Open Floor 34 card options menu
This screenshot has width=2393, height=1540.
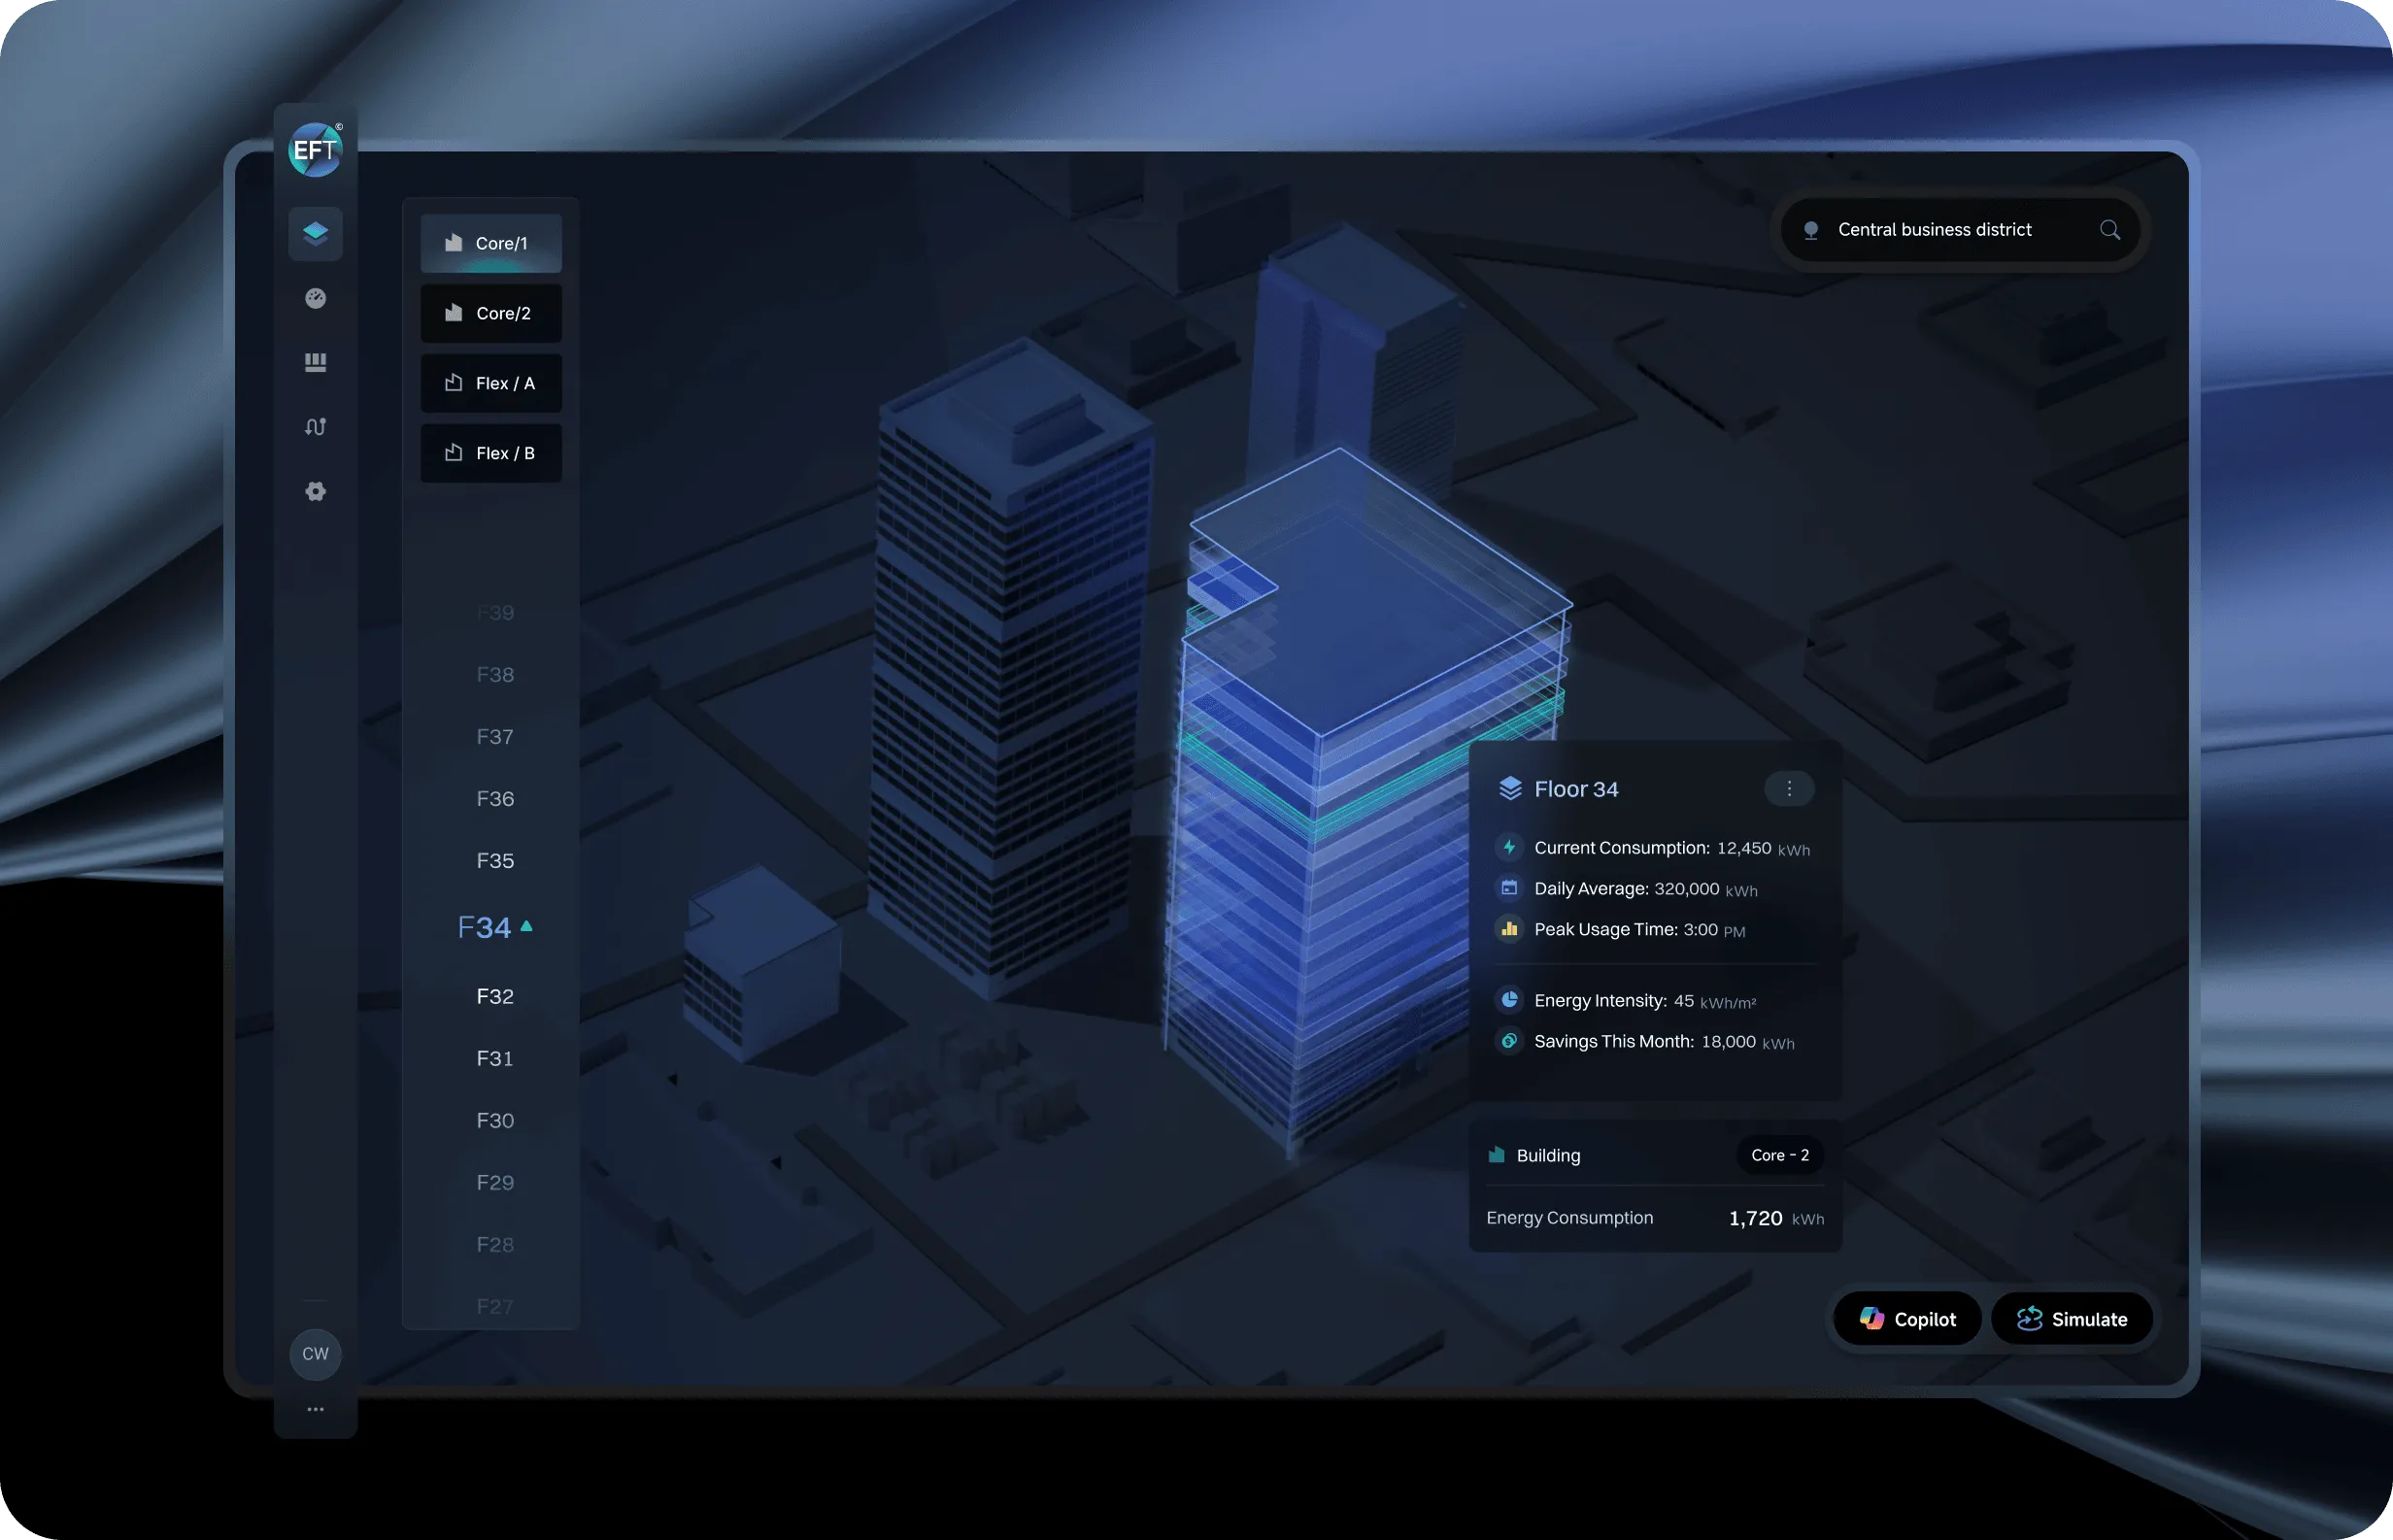(1789, 789)
